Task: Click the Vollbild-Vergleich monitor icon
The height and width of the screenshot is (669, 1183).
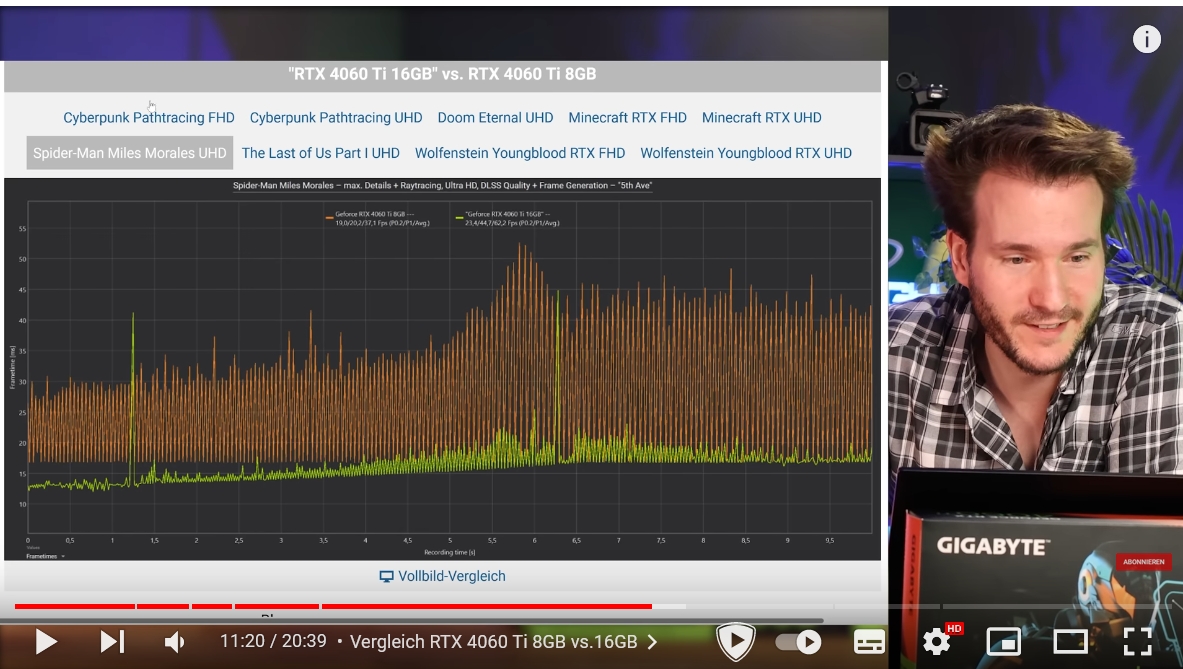Action: pyautogui.click(x=386, y=577)
